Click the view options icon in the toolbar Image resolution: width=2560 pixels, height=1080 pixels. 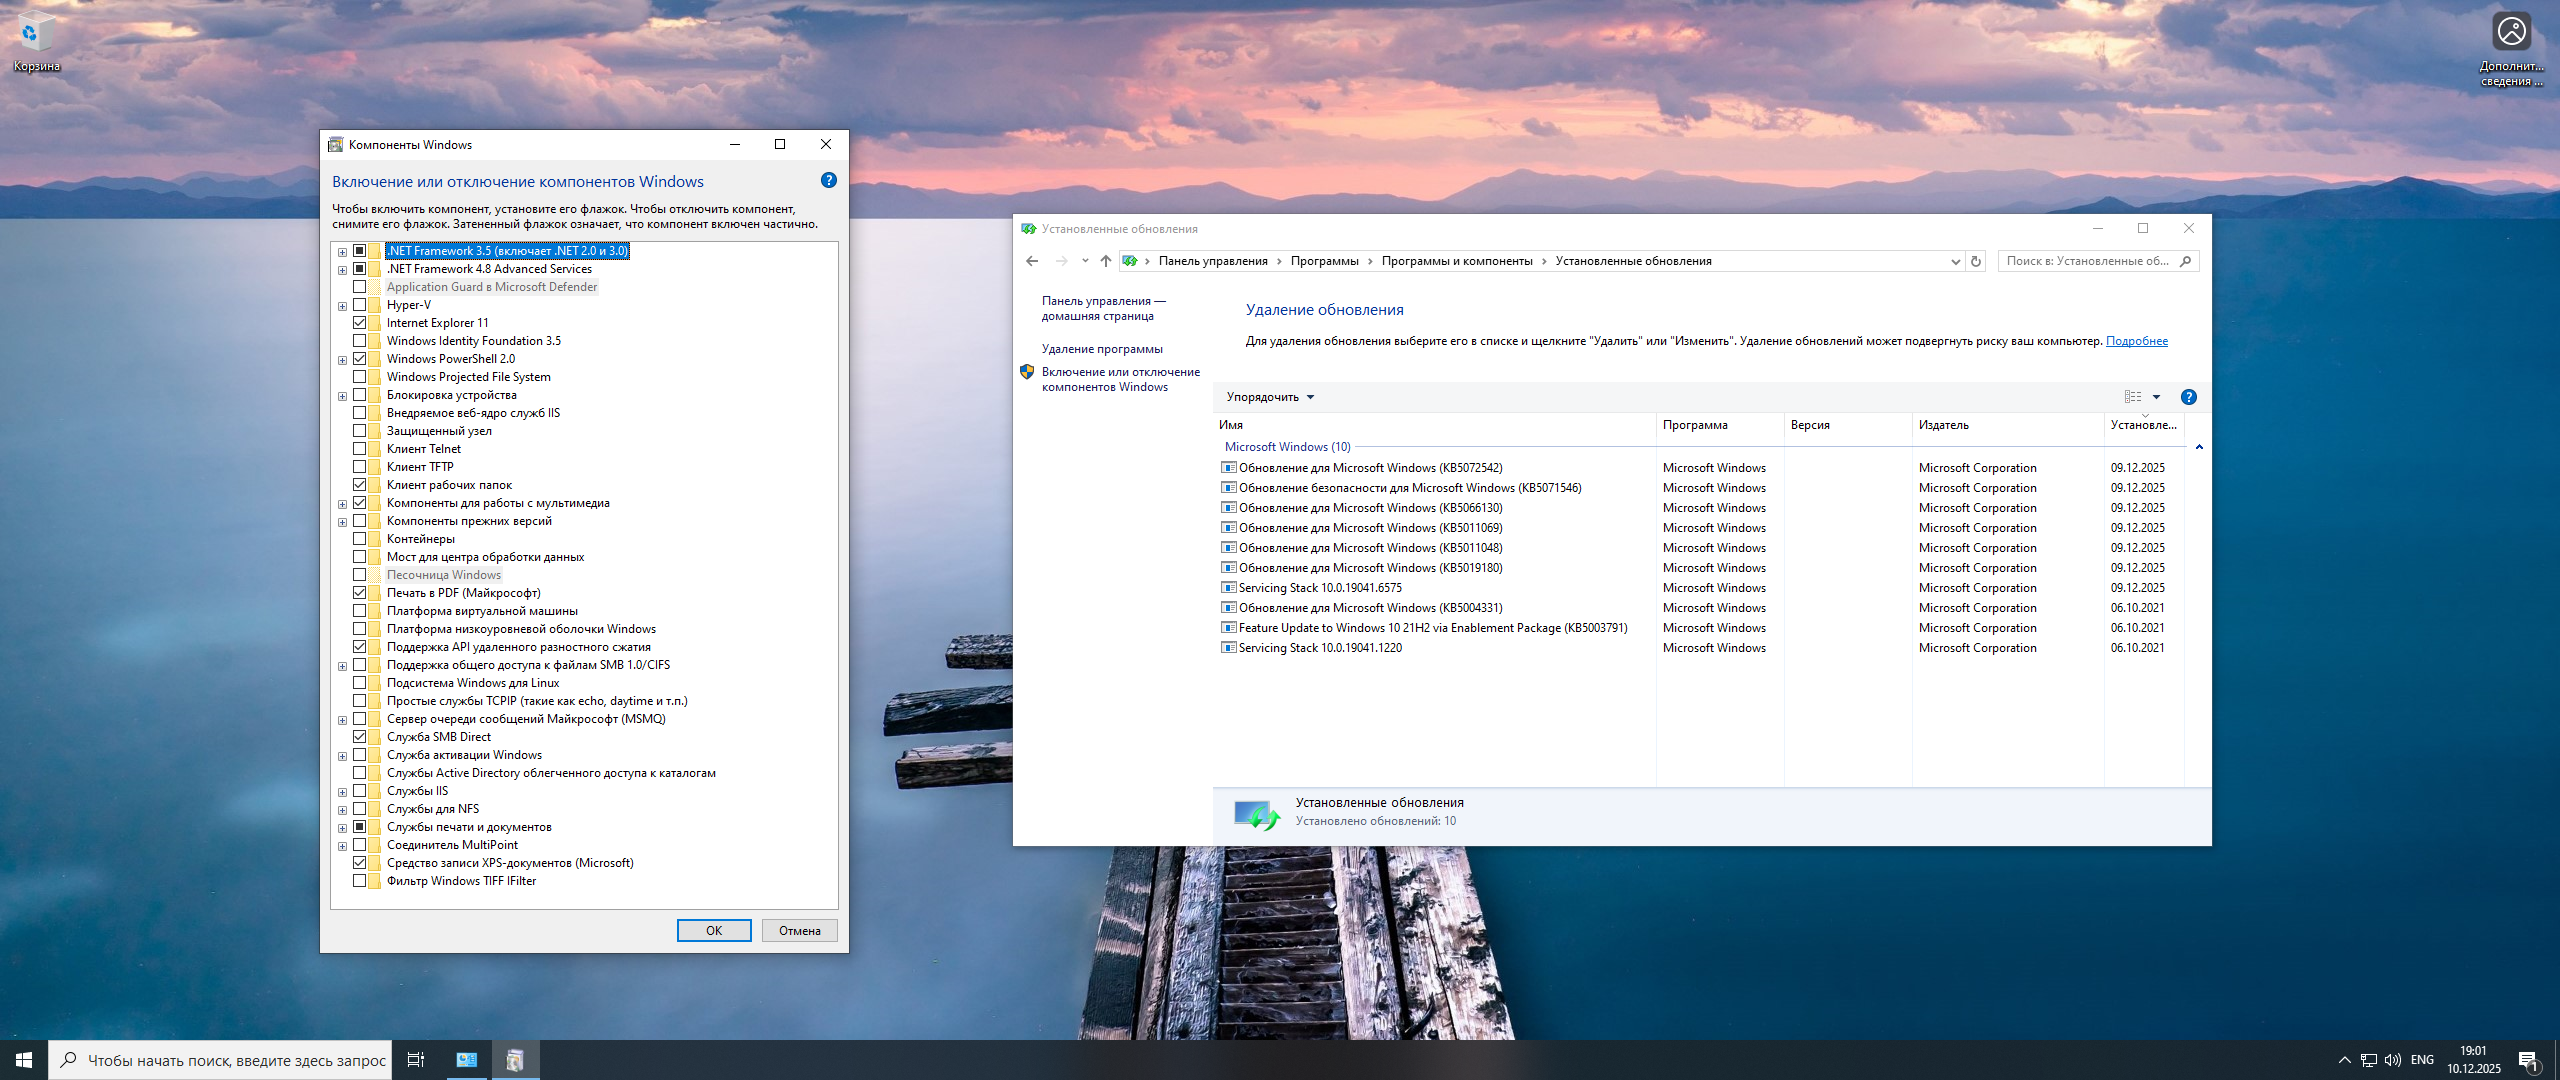click(2132, 397)
